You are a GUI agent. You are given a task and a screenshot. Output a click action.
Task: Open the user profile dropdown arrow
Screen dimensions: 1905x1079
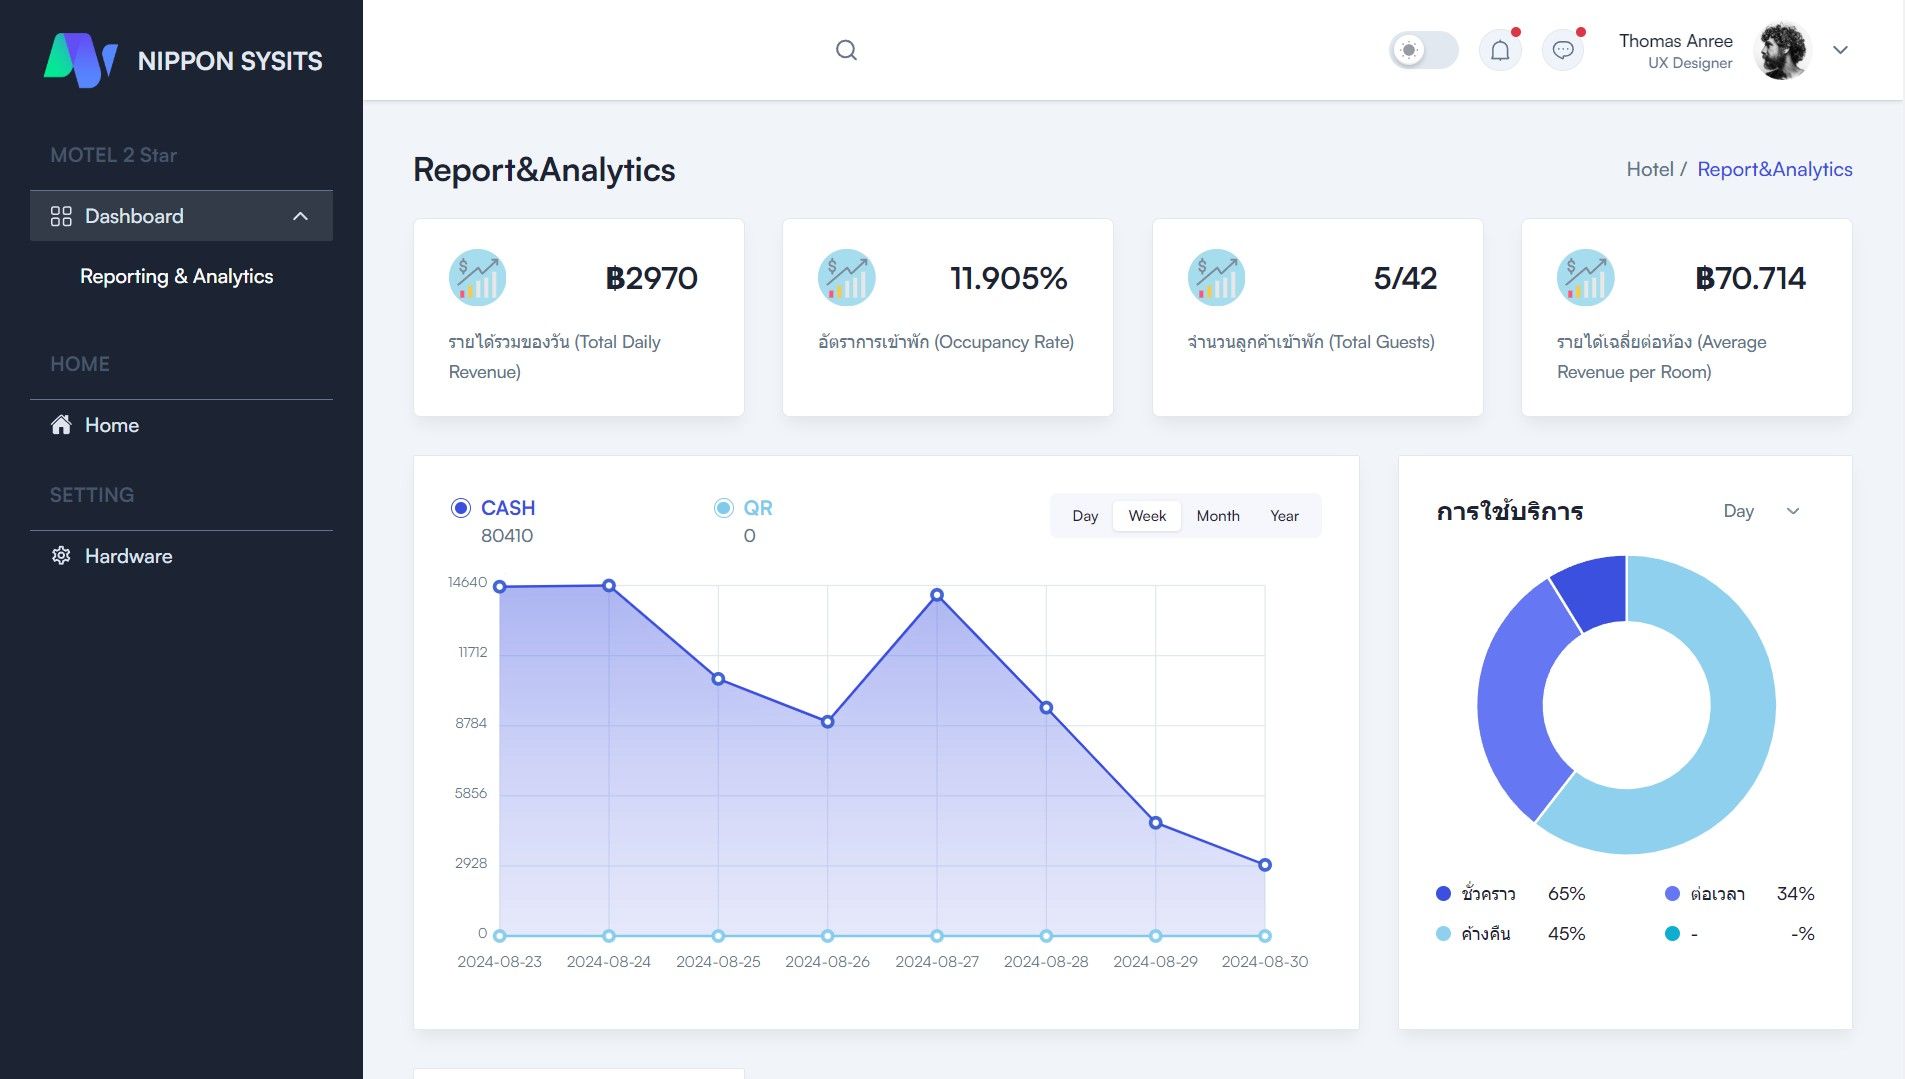coord(1840,50)
